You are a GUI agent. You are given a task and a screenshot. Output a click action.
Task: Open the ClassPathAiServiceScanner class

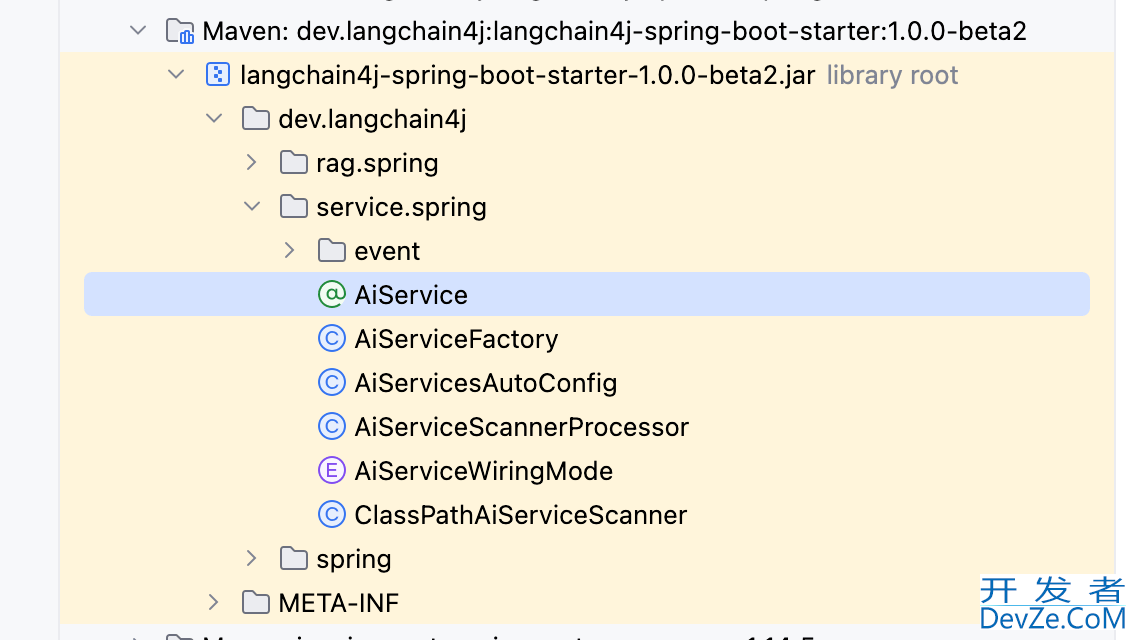tap(520, 515)
